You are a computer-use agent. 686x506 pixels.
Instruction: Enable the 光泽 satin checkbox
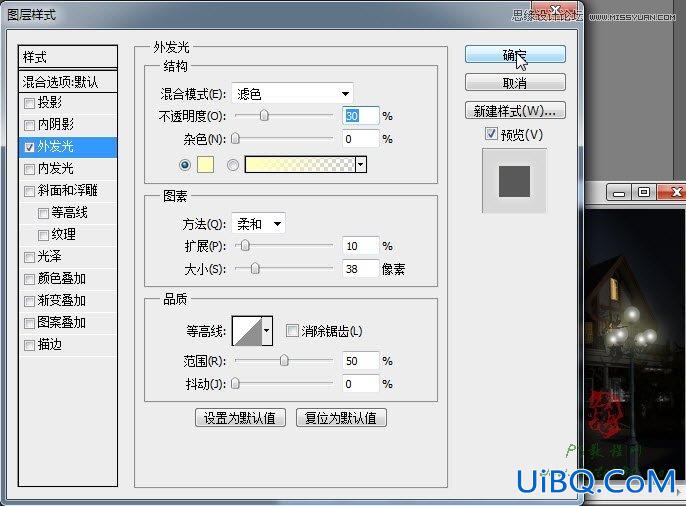[29, 257]
